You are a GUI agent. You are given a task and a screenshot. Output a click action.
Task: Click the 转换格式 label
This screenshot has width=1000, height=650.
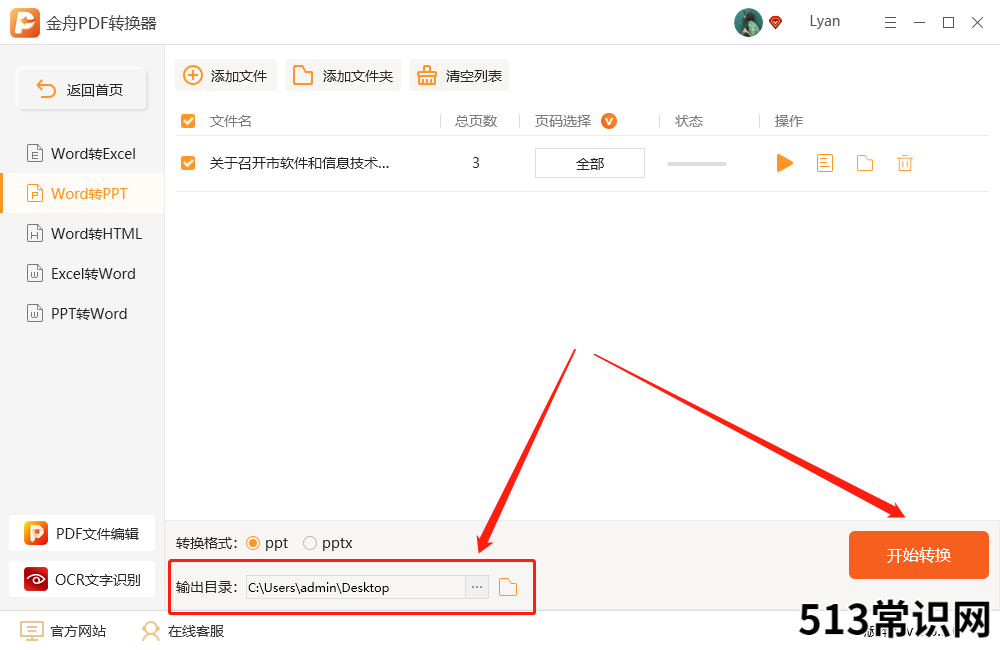pos(207,543)
